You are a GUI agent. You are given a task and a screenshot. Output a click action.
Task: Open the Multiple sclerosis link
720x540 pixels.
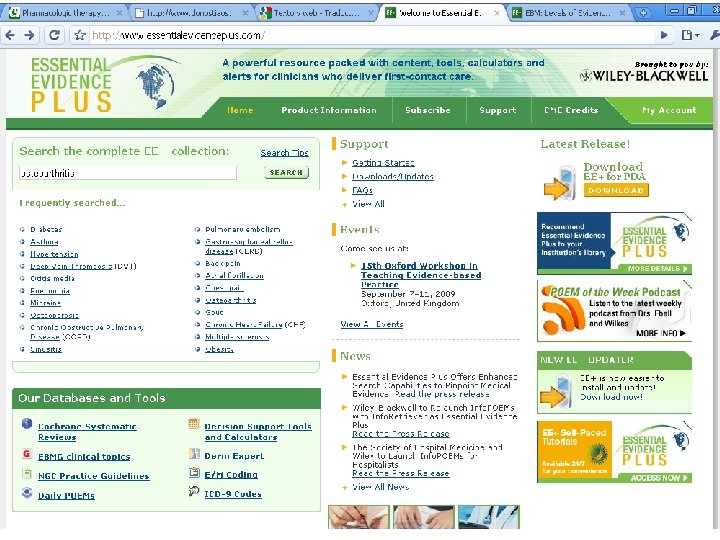tap(237, 337)
